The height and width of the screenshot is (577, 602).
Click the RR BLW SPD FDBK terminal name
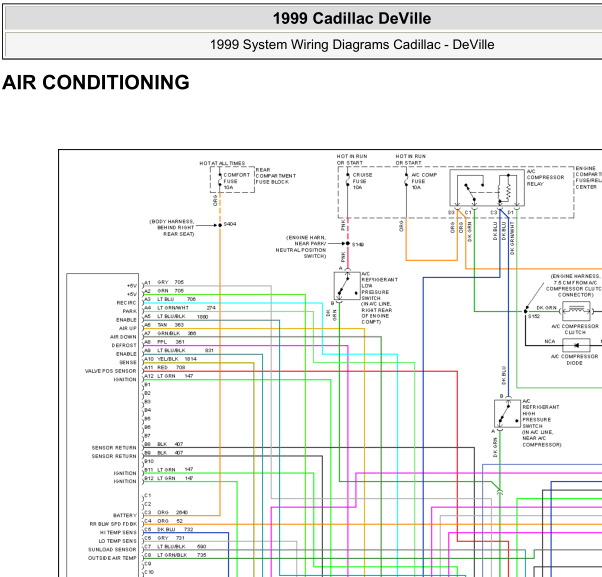tap(113, 524)
